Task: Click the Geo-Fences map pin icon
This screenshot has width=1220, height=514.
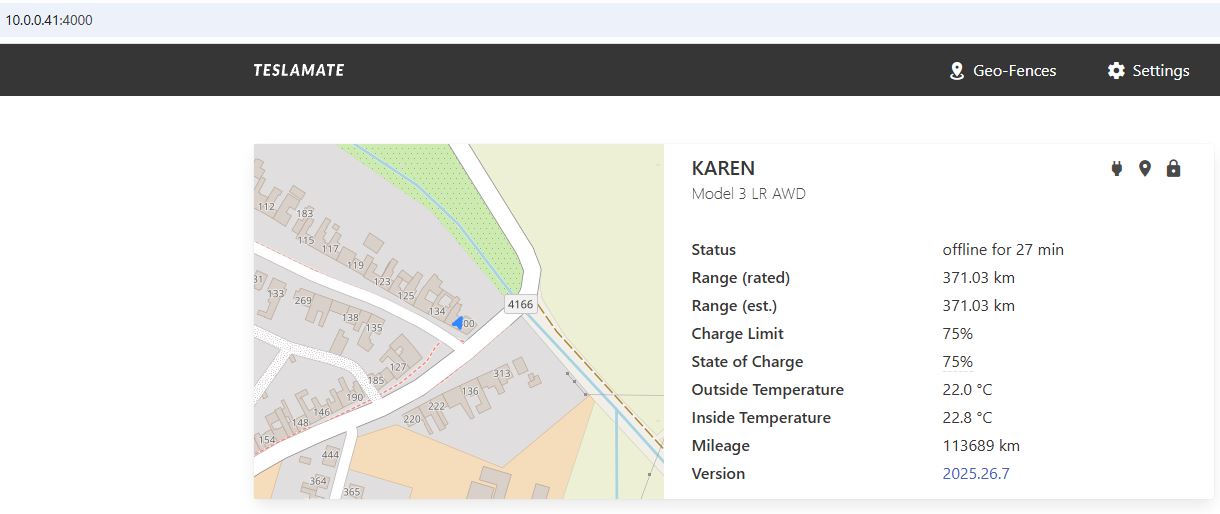Action: [x=956, y=71]
